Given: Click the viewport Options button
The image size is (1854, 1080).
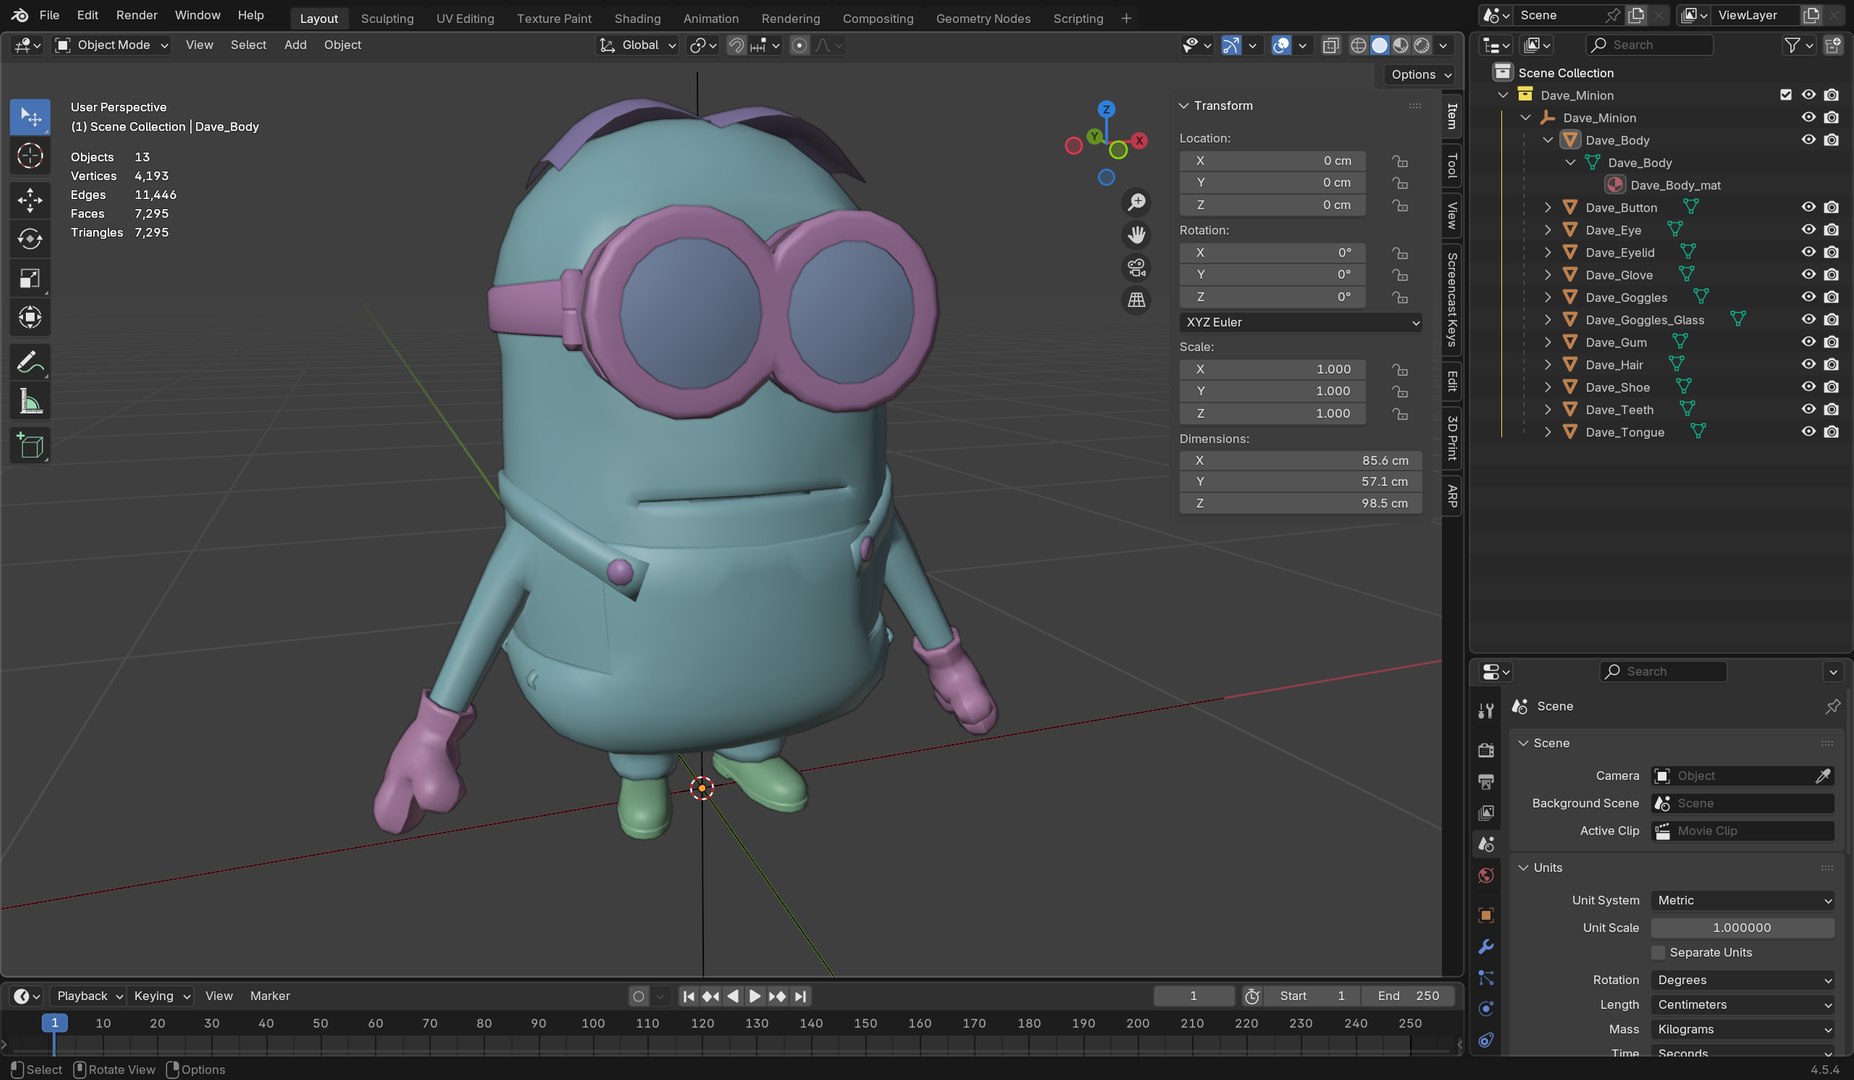Looking at the screenshot, I should click(1420, 75).
